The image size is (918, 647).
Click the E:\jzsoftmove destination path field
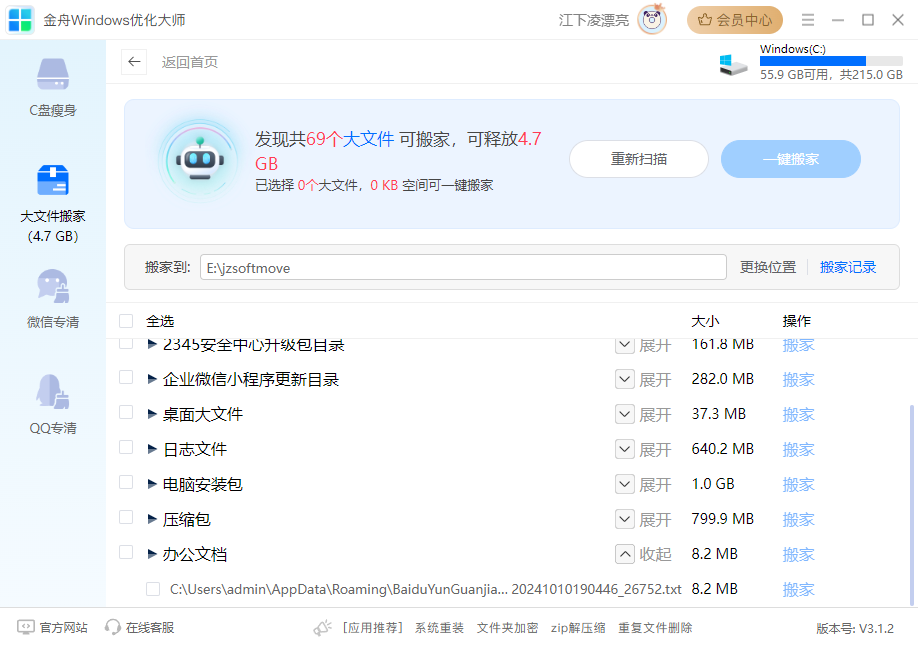coord(463,267)
